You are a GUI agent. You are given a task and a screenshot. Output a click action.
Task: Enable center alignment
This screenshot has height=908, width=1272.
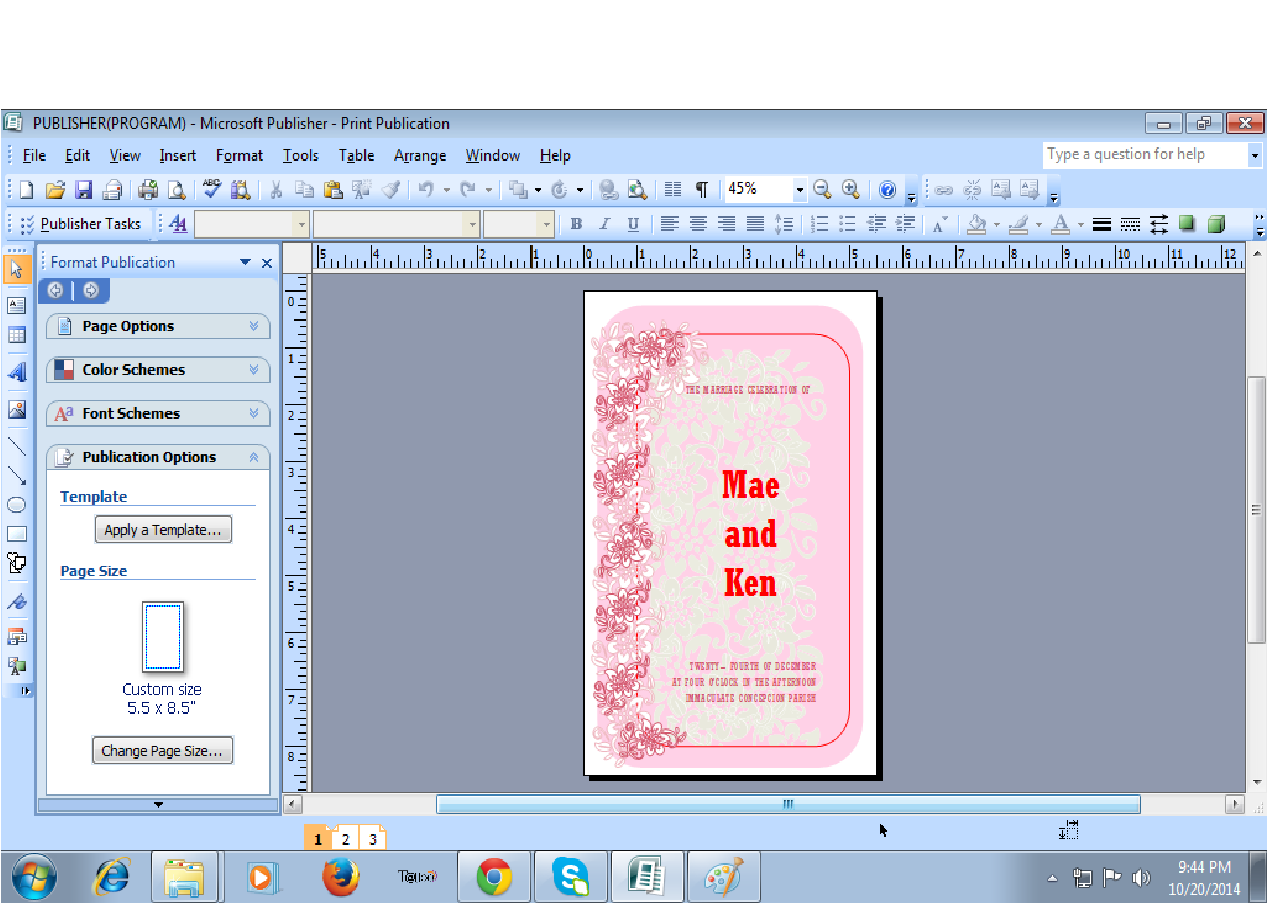point(697,224)
